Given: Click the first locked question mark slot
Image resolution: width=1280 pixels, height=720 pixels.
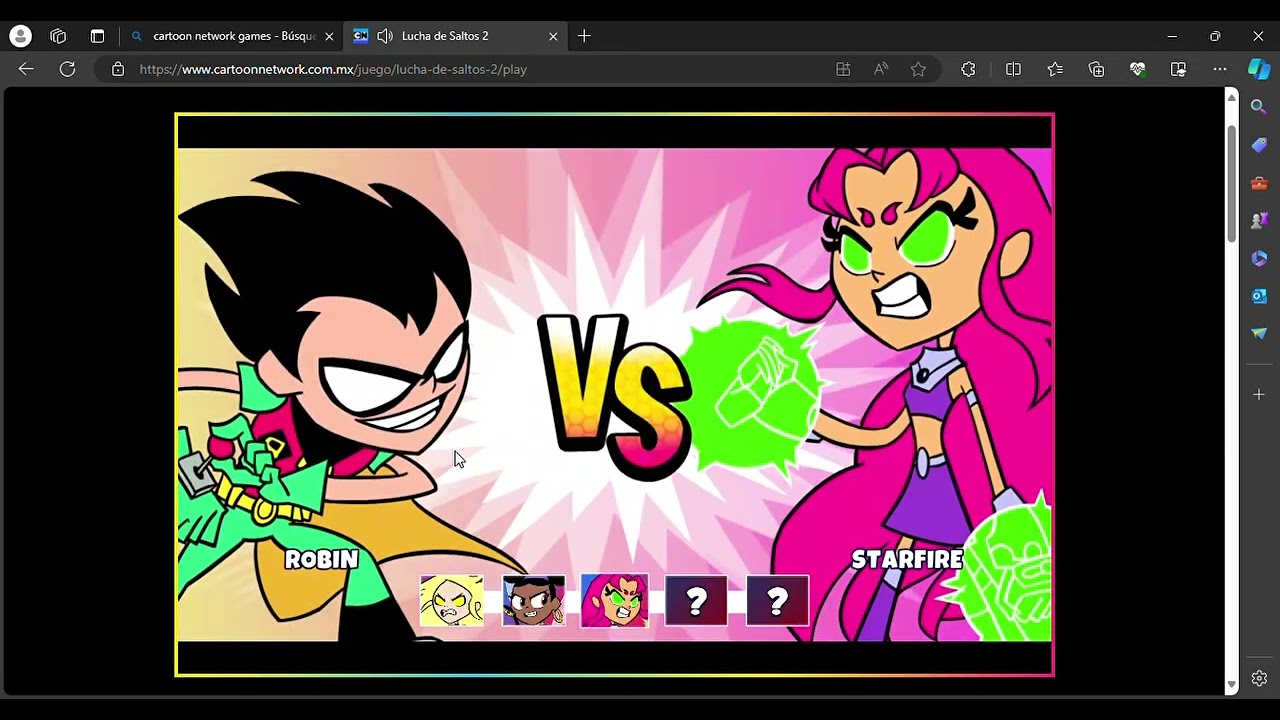Looking at the screenshot, I should 696,600.
